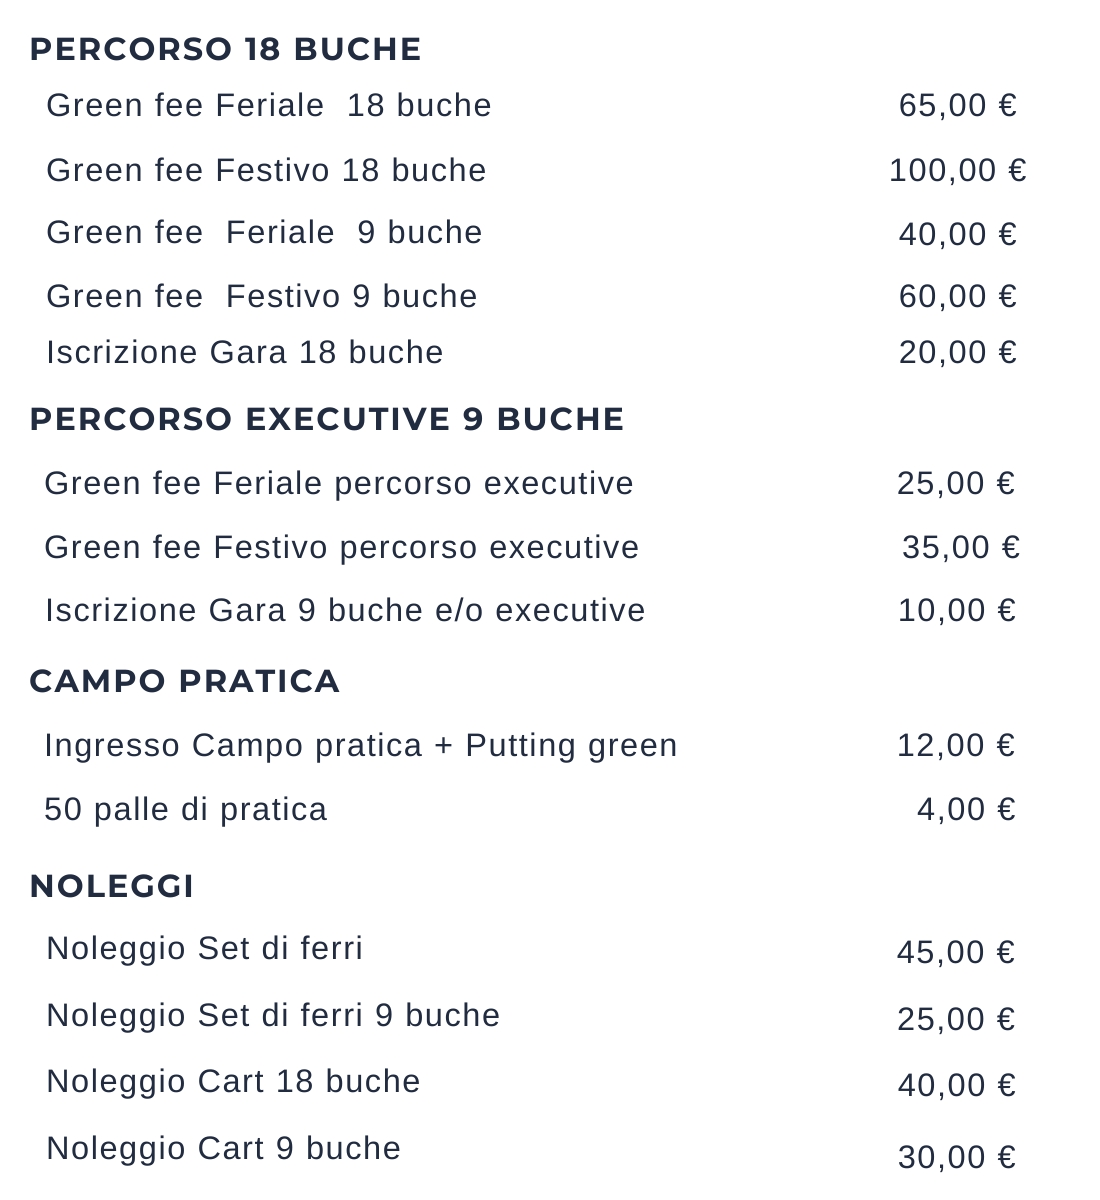The width and height of the screenshot is (1100, 1200).
Task: Select Iscrizione Gara 18 buche
Action: (244, 352)
